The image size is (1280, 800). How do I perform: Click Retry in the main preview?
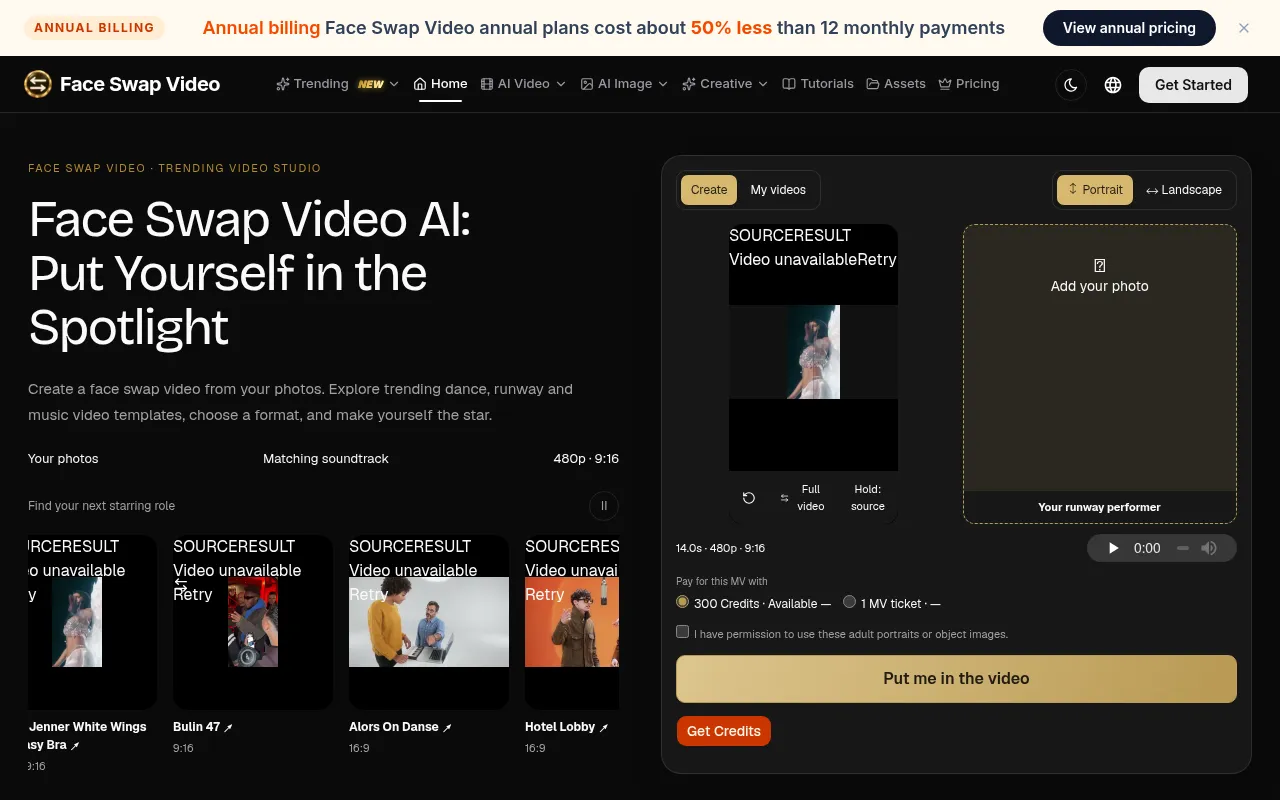[877, 260]
